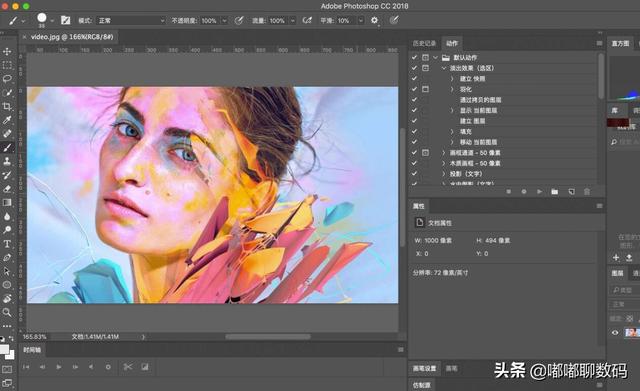Viewport: 640px width, 391px height.
Task: Open the blend 模式 dropdown showing 正常
Action: click(131, 20)
